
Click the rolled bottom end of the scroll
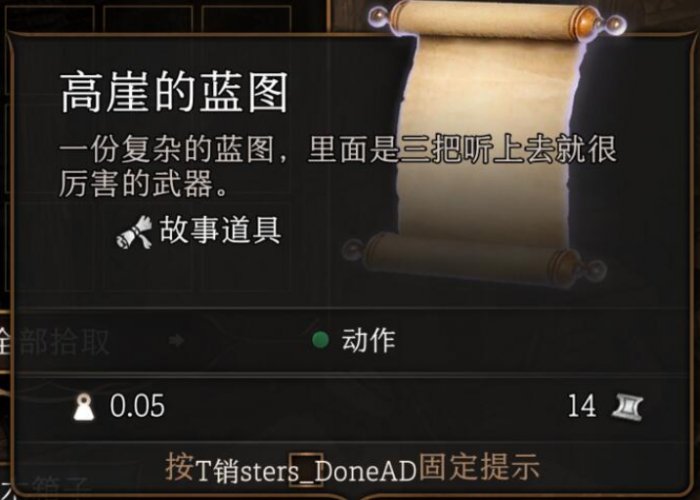pyautogui.click(x=473, y=261)
